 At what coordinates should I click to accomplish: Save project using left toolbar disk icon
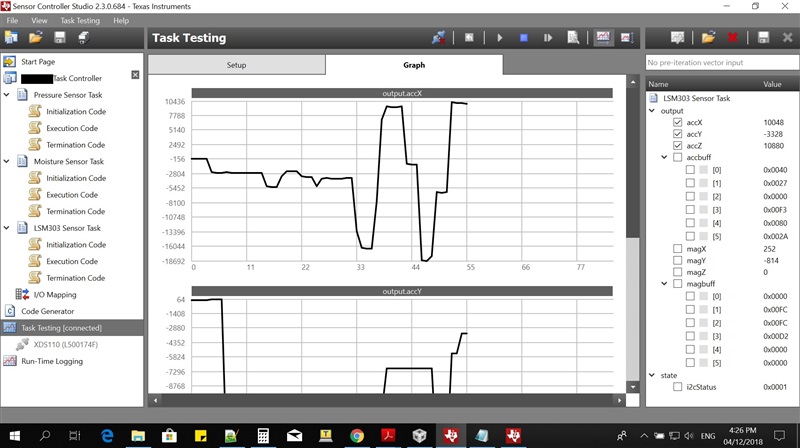tap(60, 38)
